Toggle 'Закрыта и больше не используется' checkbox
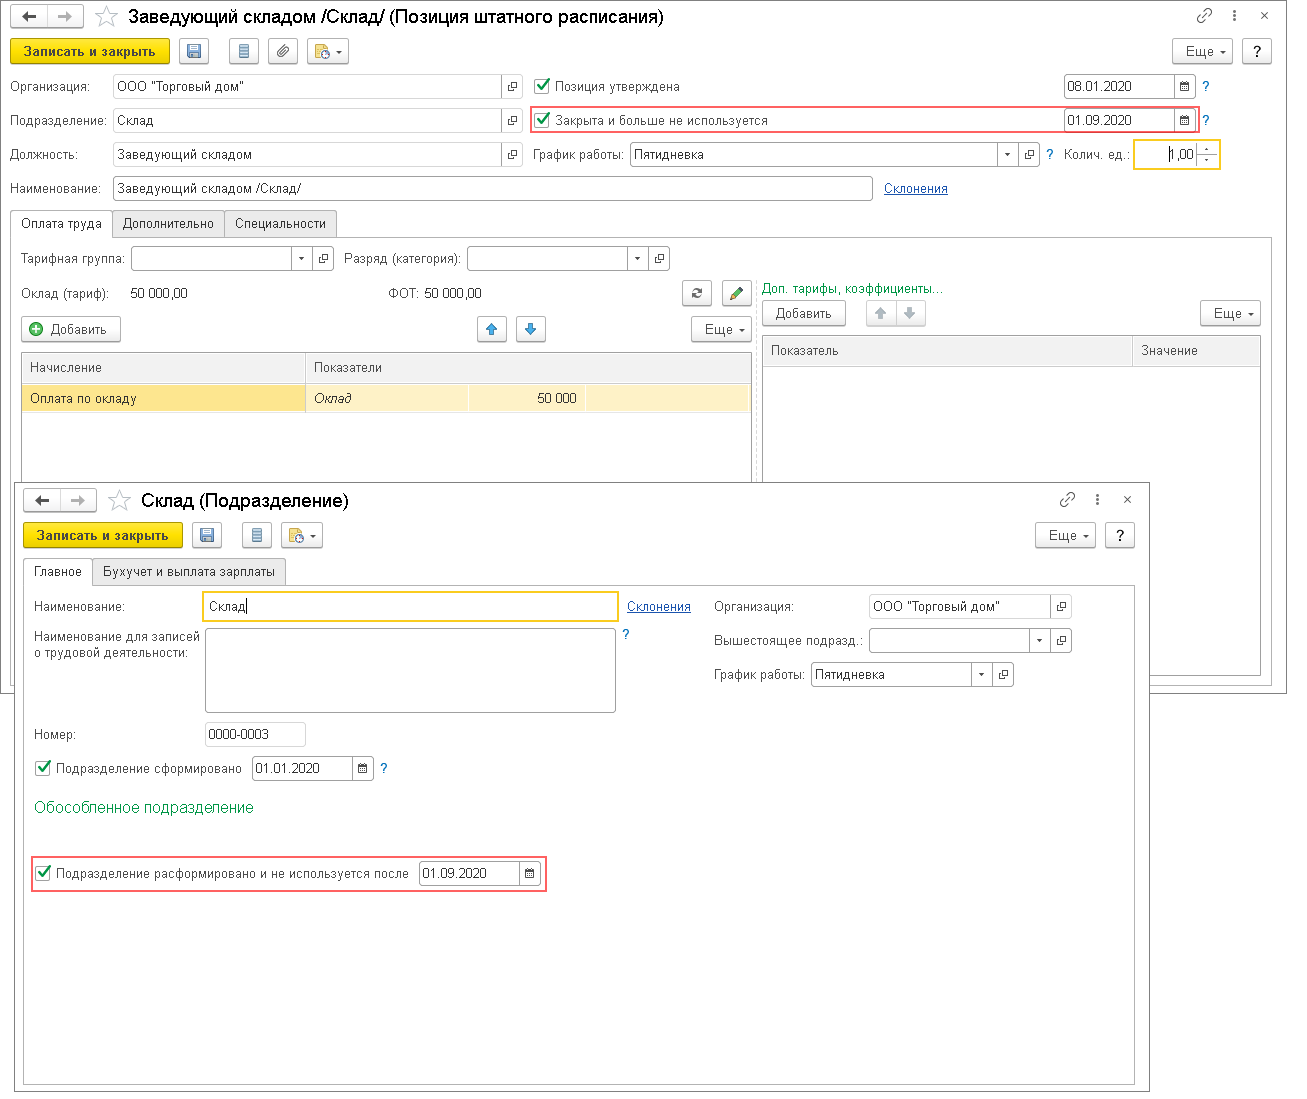1307x1099 pixels. tap(543, 120)
